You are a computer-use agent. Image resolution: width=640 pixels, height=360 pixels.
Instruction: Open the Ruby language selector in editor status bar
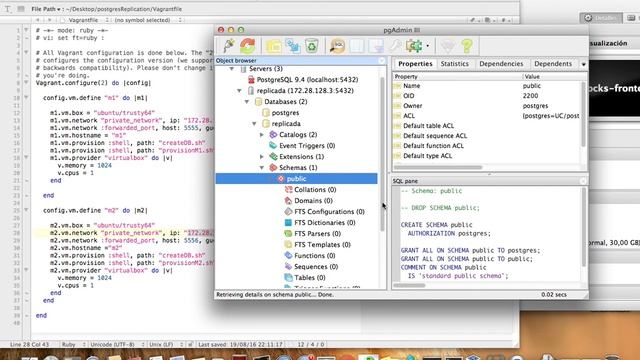click(x=73, y=344)
